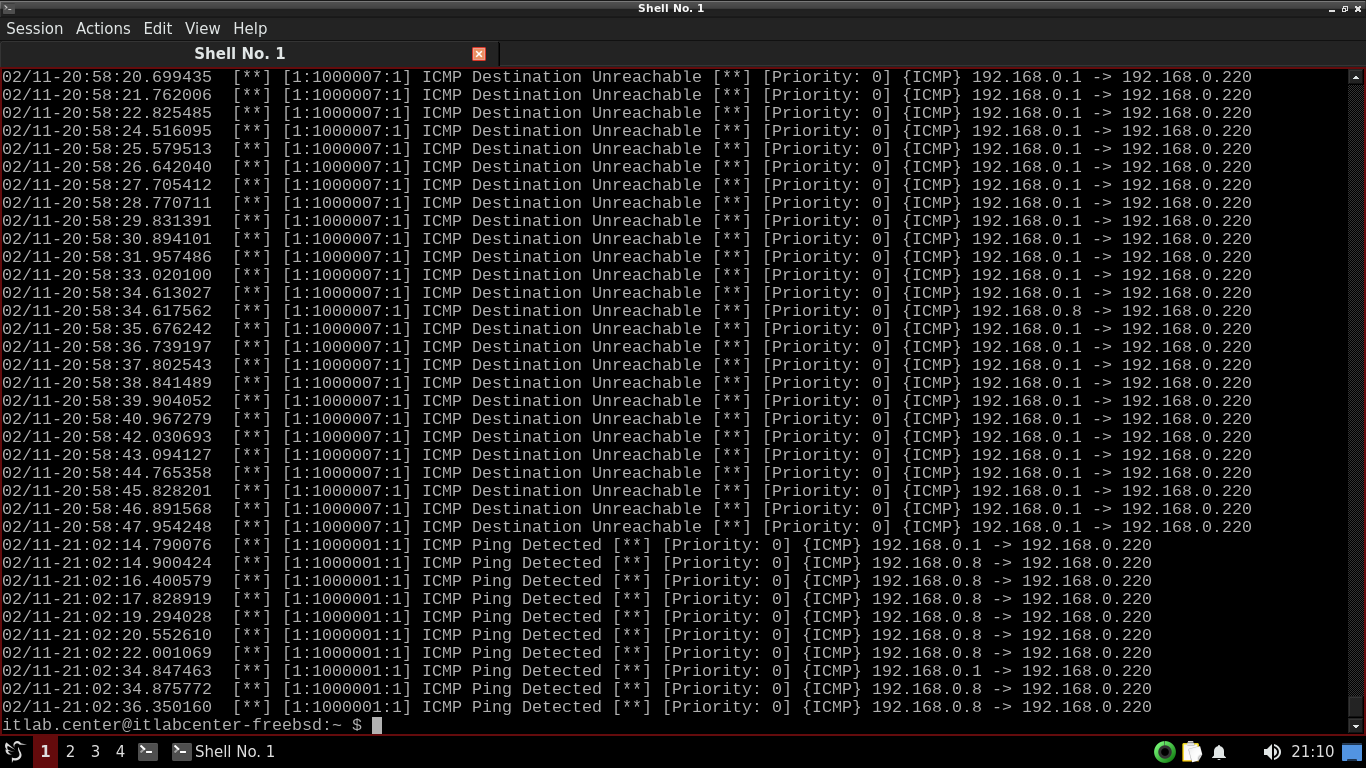Click the blue show desktop icon
The width and height of the screenshot is (1366, 768).
coord(1352,752)
